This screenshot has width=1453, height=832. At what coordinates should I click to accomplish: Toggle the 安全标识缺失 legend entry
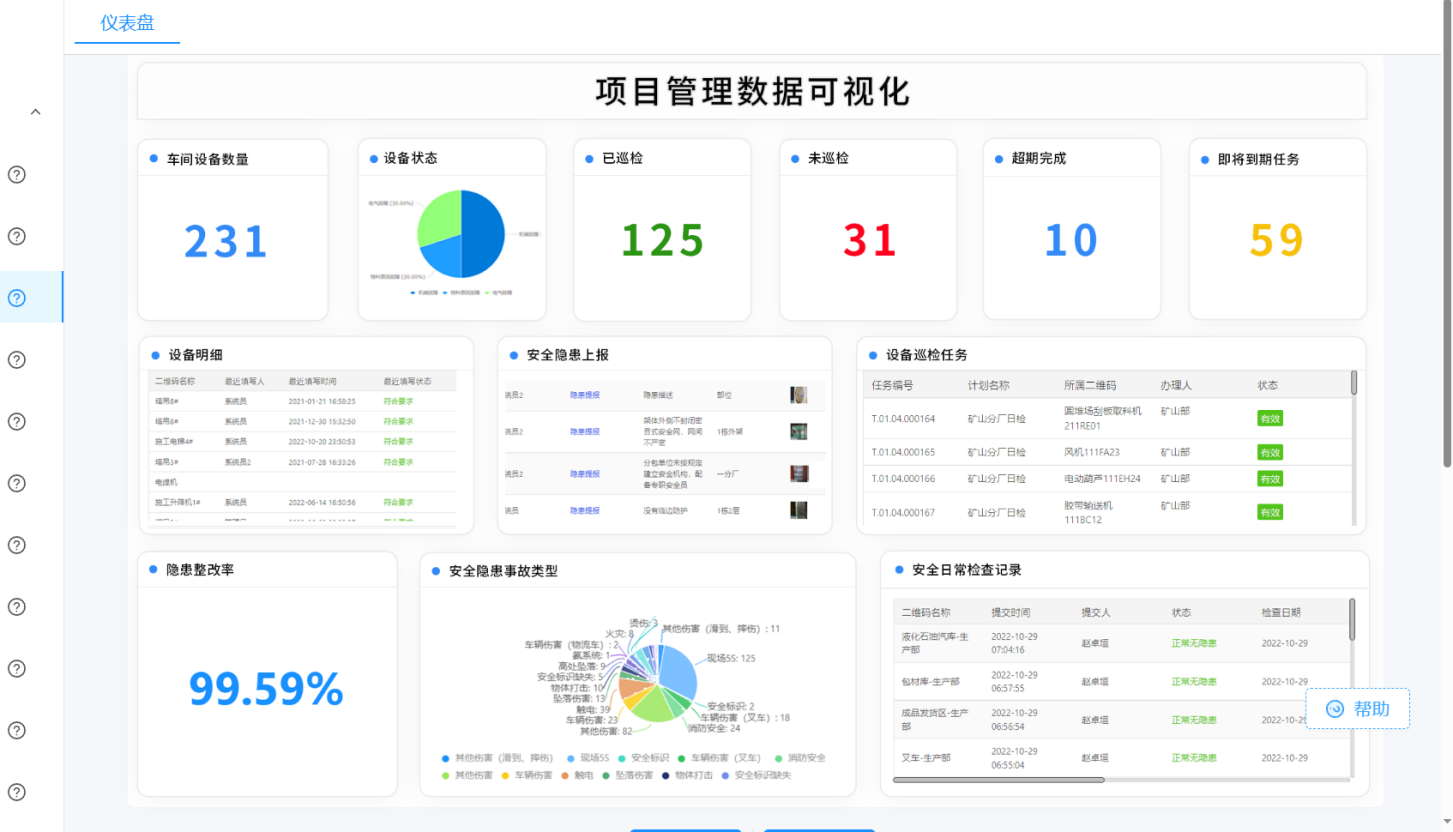click(x=755, y=775)
